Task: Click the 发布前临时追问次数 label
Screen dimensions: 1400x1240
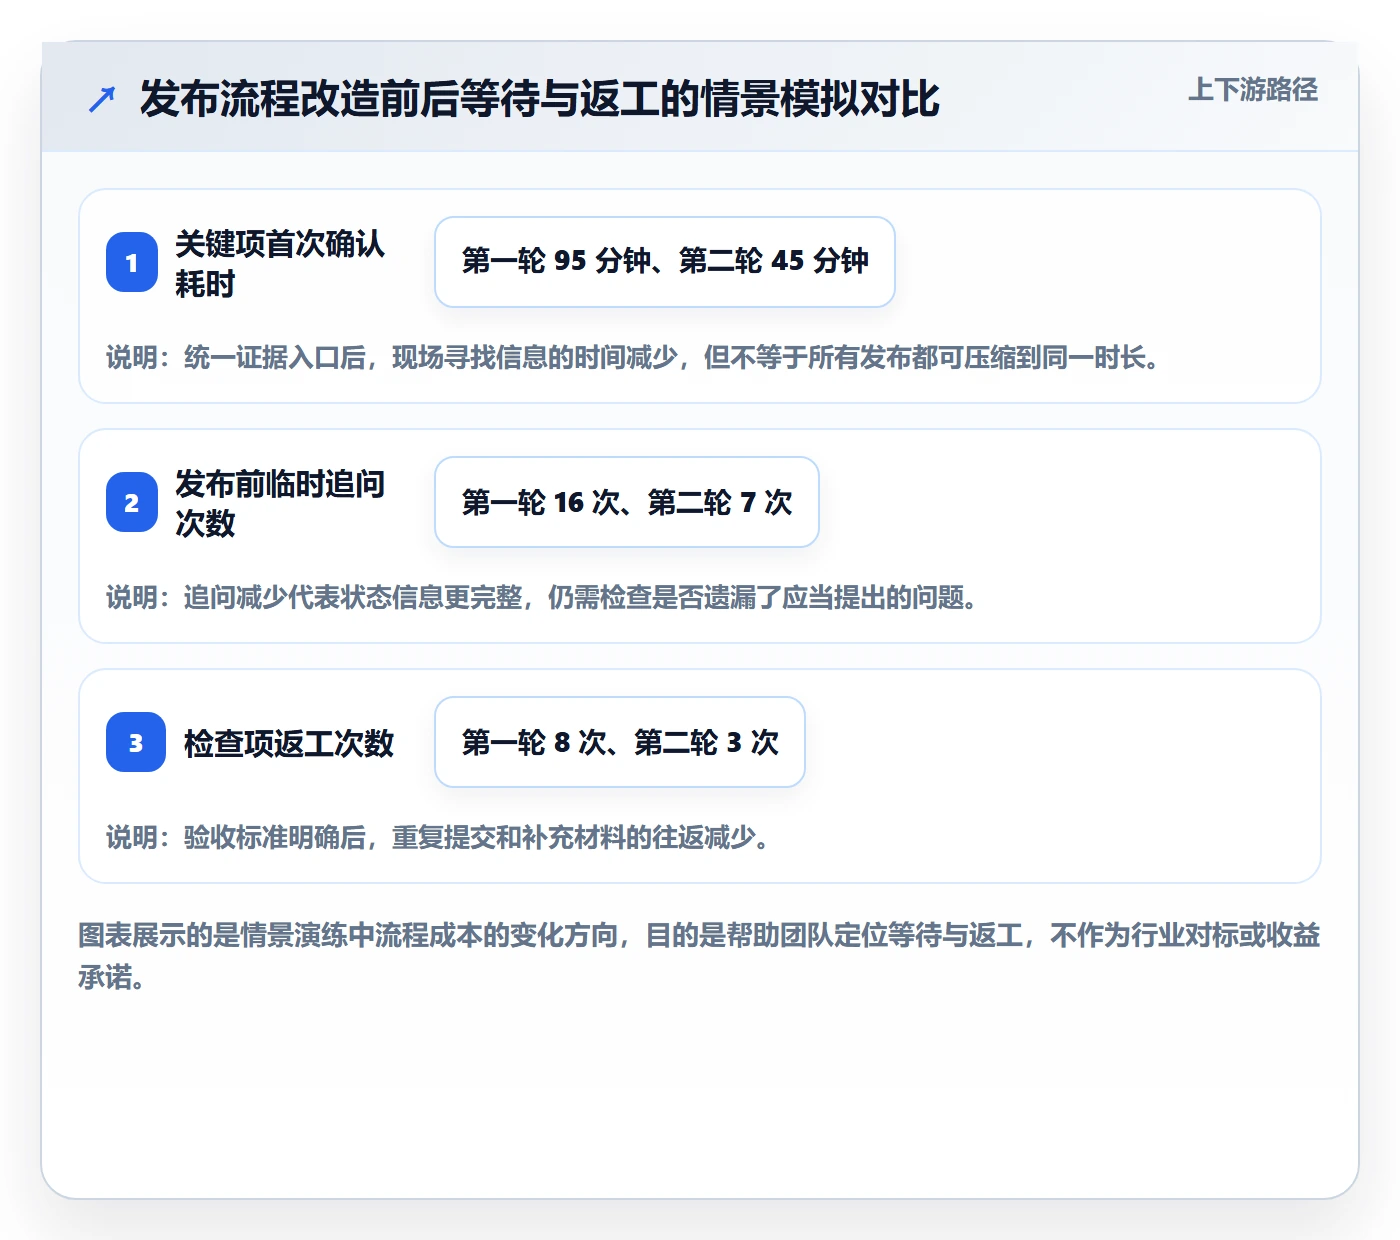Action: (280, 503)
